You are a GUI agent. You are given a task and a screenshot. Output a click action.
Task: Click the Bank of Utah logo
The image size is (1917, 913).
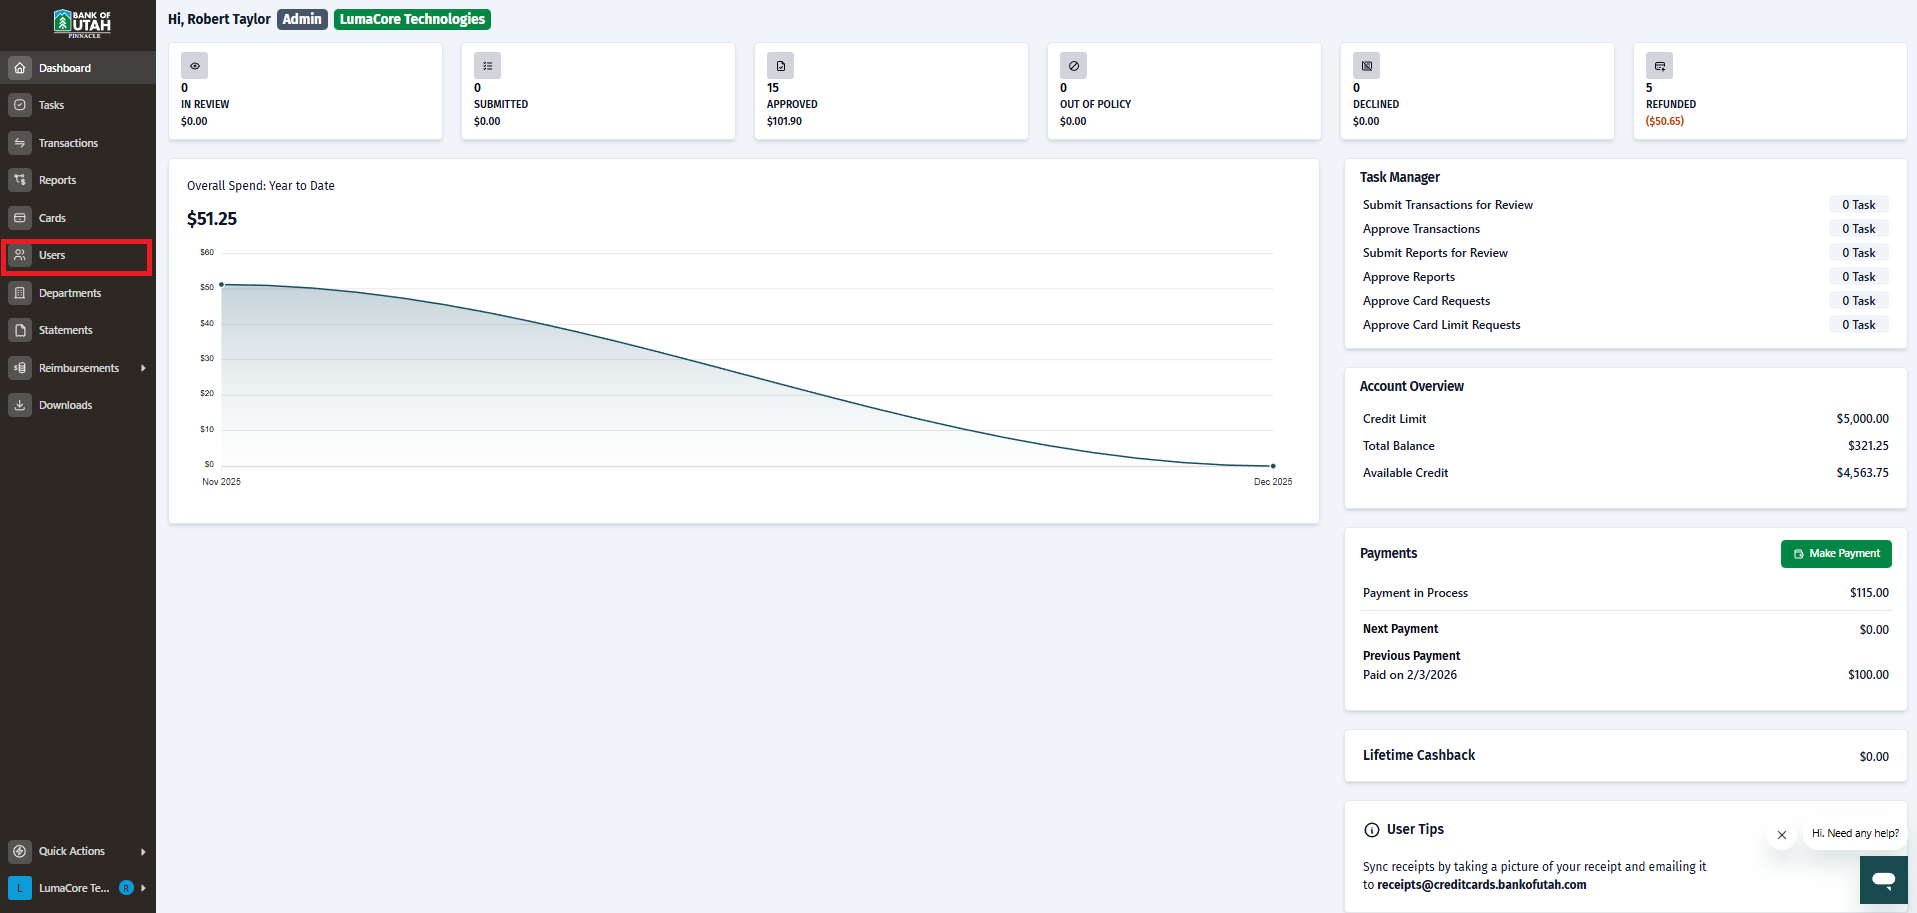[83, 23]
